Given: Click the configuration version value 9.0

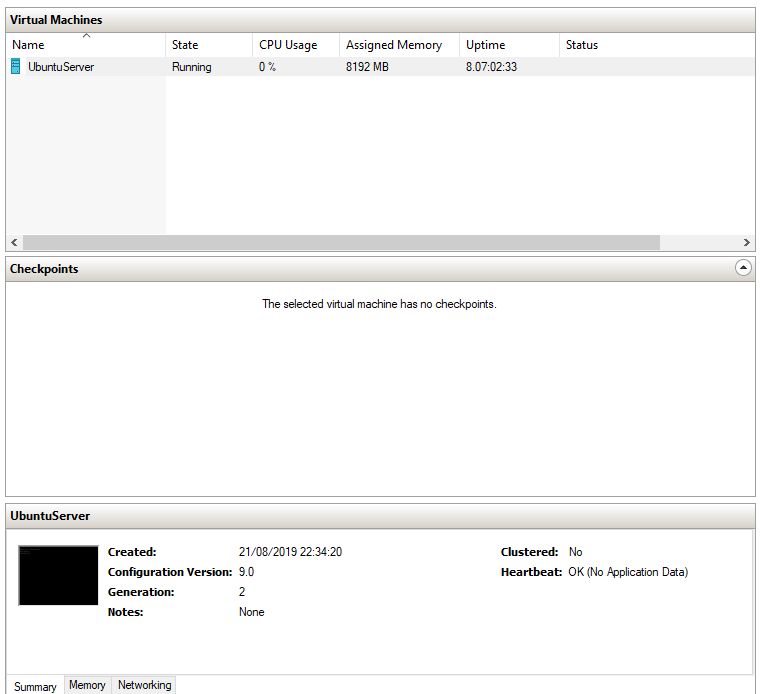Looking at the screenshot, I should (246, 572).
